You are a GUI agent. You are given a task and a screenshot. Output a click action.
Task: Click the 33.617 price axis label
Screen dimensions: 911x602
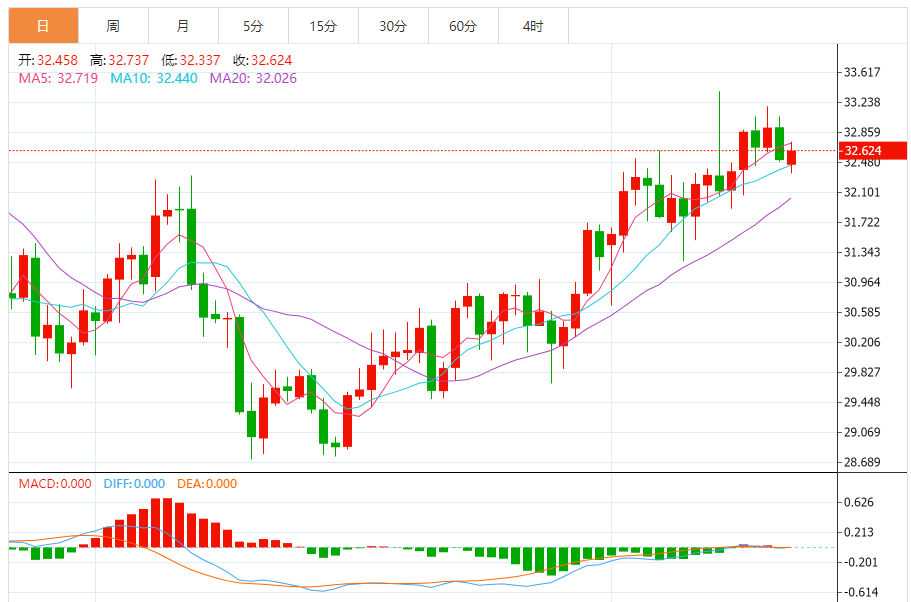coord(862,72)
